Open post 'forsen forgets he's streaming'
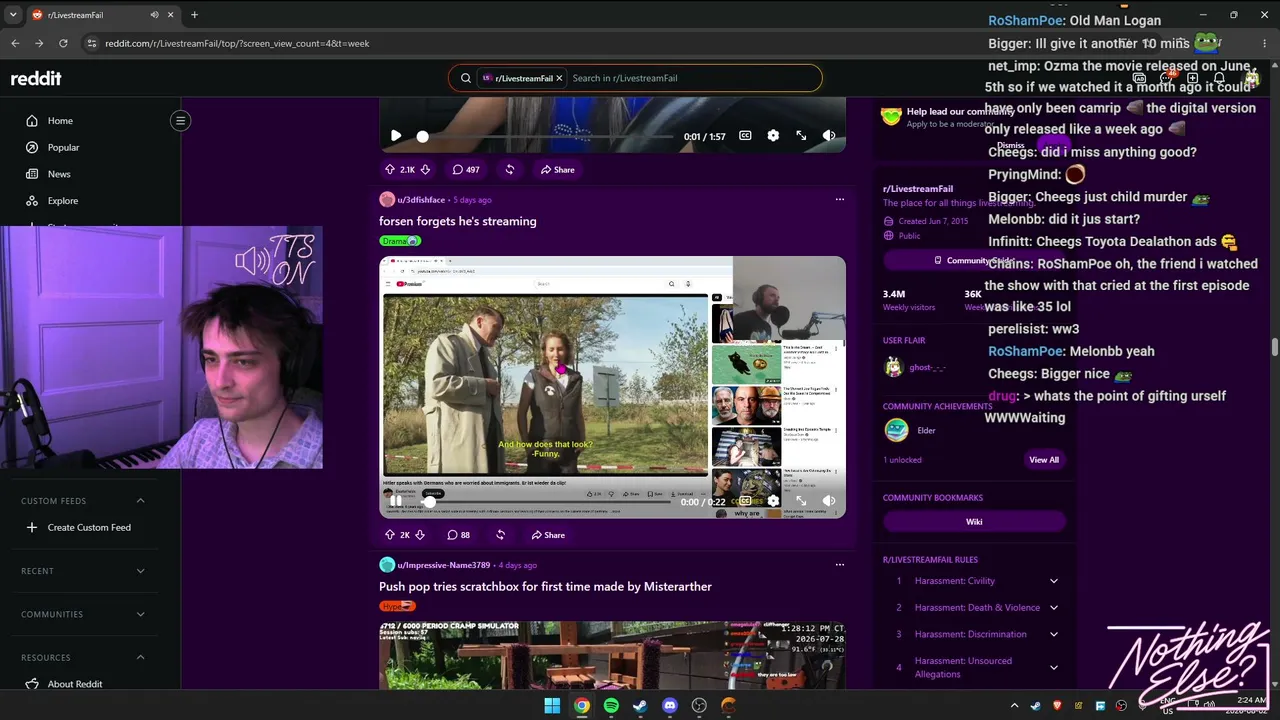Screen dimensions: 1280x720 (x=458, y=221)
